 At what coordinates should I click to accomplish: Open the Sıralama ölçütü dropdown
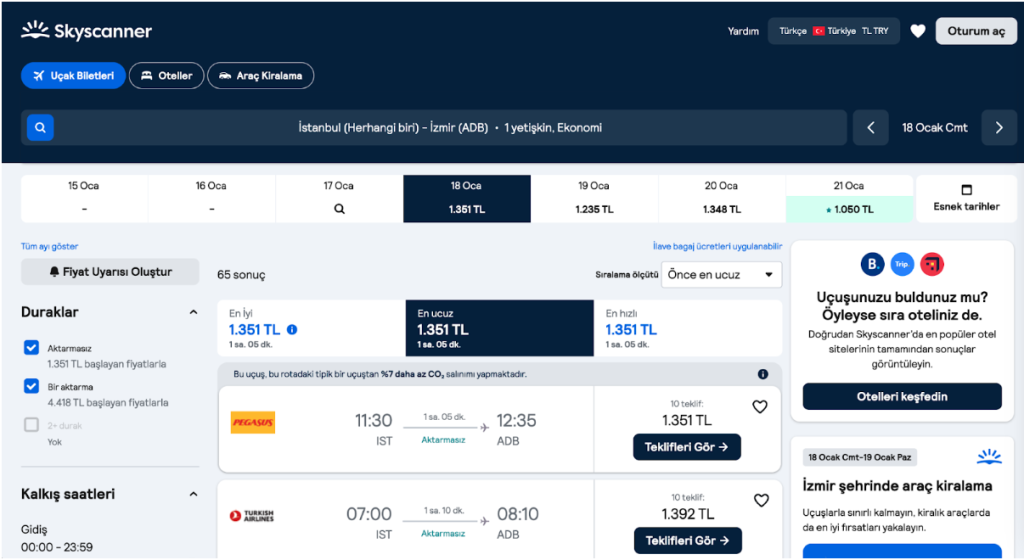(x=721, y=275)
